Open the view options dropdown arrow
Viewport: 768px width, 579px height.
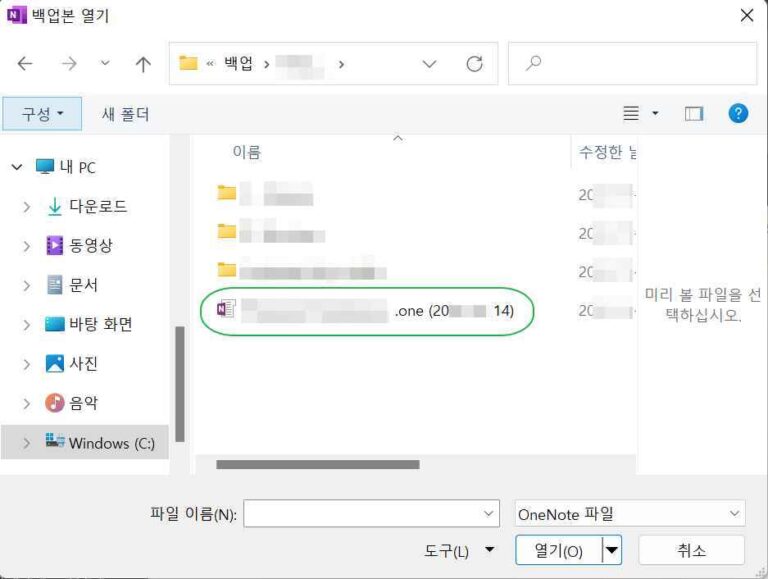coord(655,114)
